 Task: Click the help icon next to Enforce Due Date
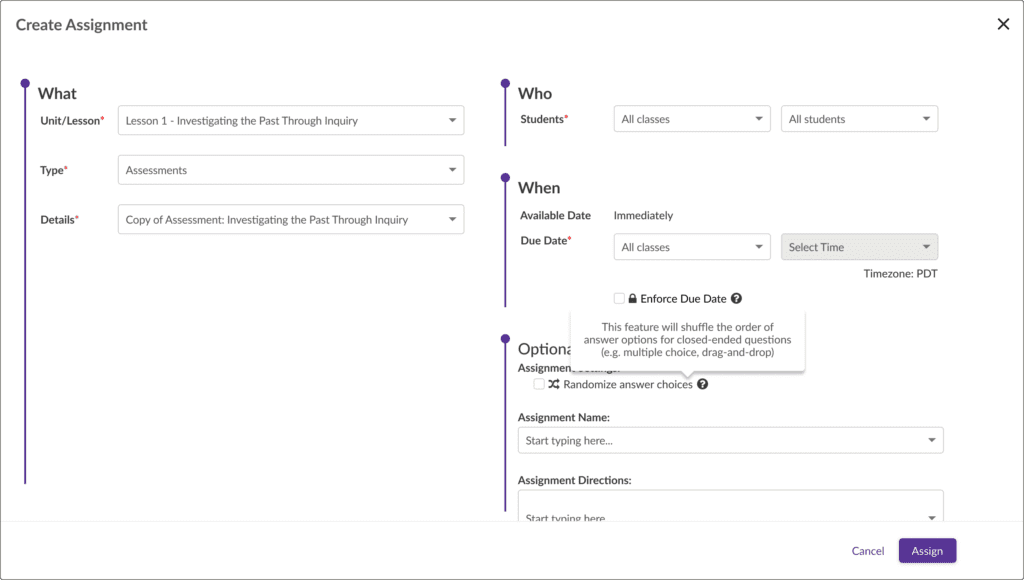pyautogui.click(x=736, y=298)
